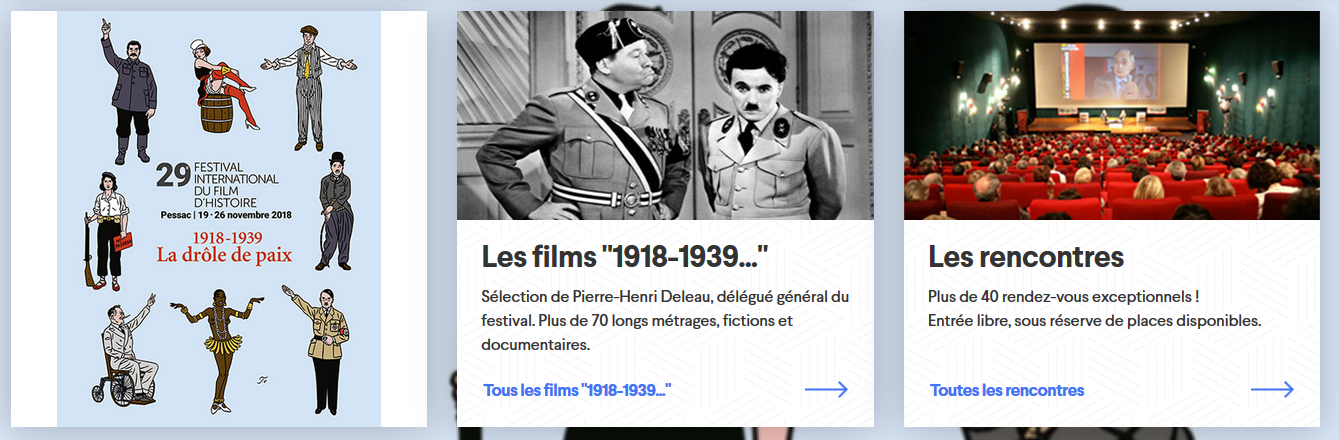Viewport: 1339px width, 440px height.
Task: Click the red-seat auditorium photo
Action: coord(1112,115)
